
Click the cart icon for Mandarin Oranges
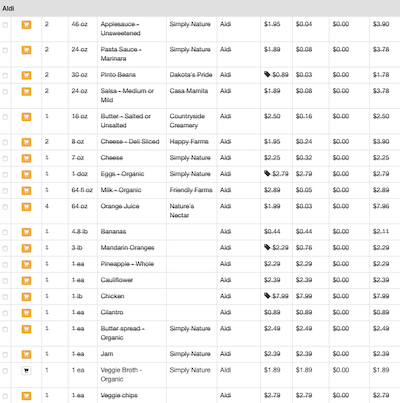click(26, 248)
